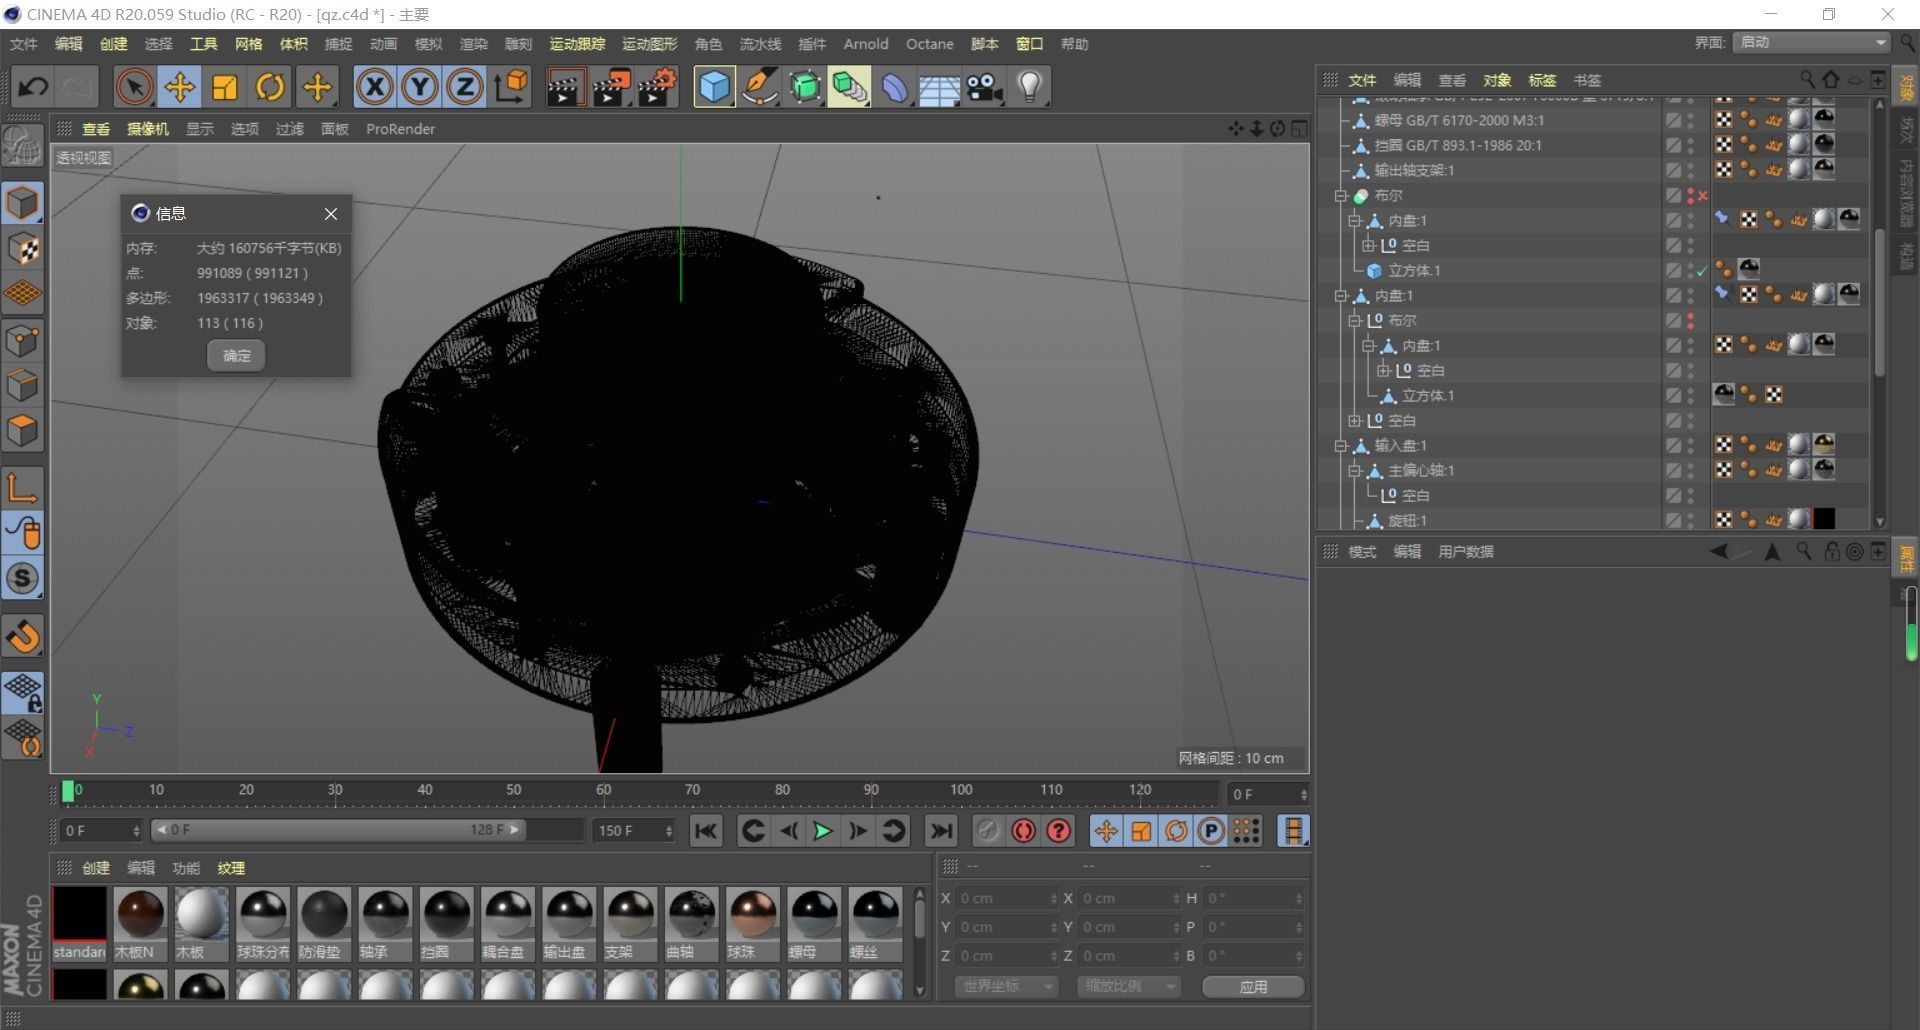Toggle the Enable Snap icon

pos(22,636)
